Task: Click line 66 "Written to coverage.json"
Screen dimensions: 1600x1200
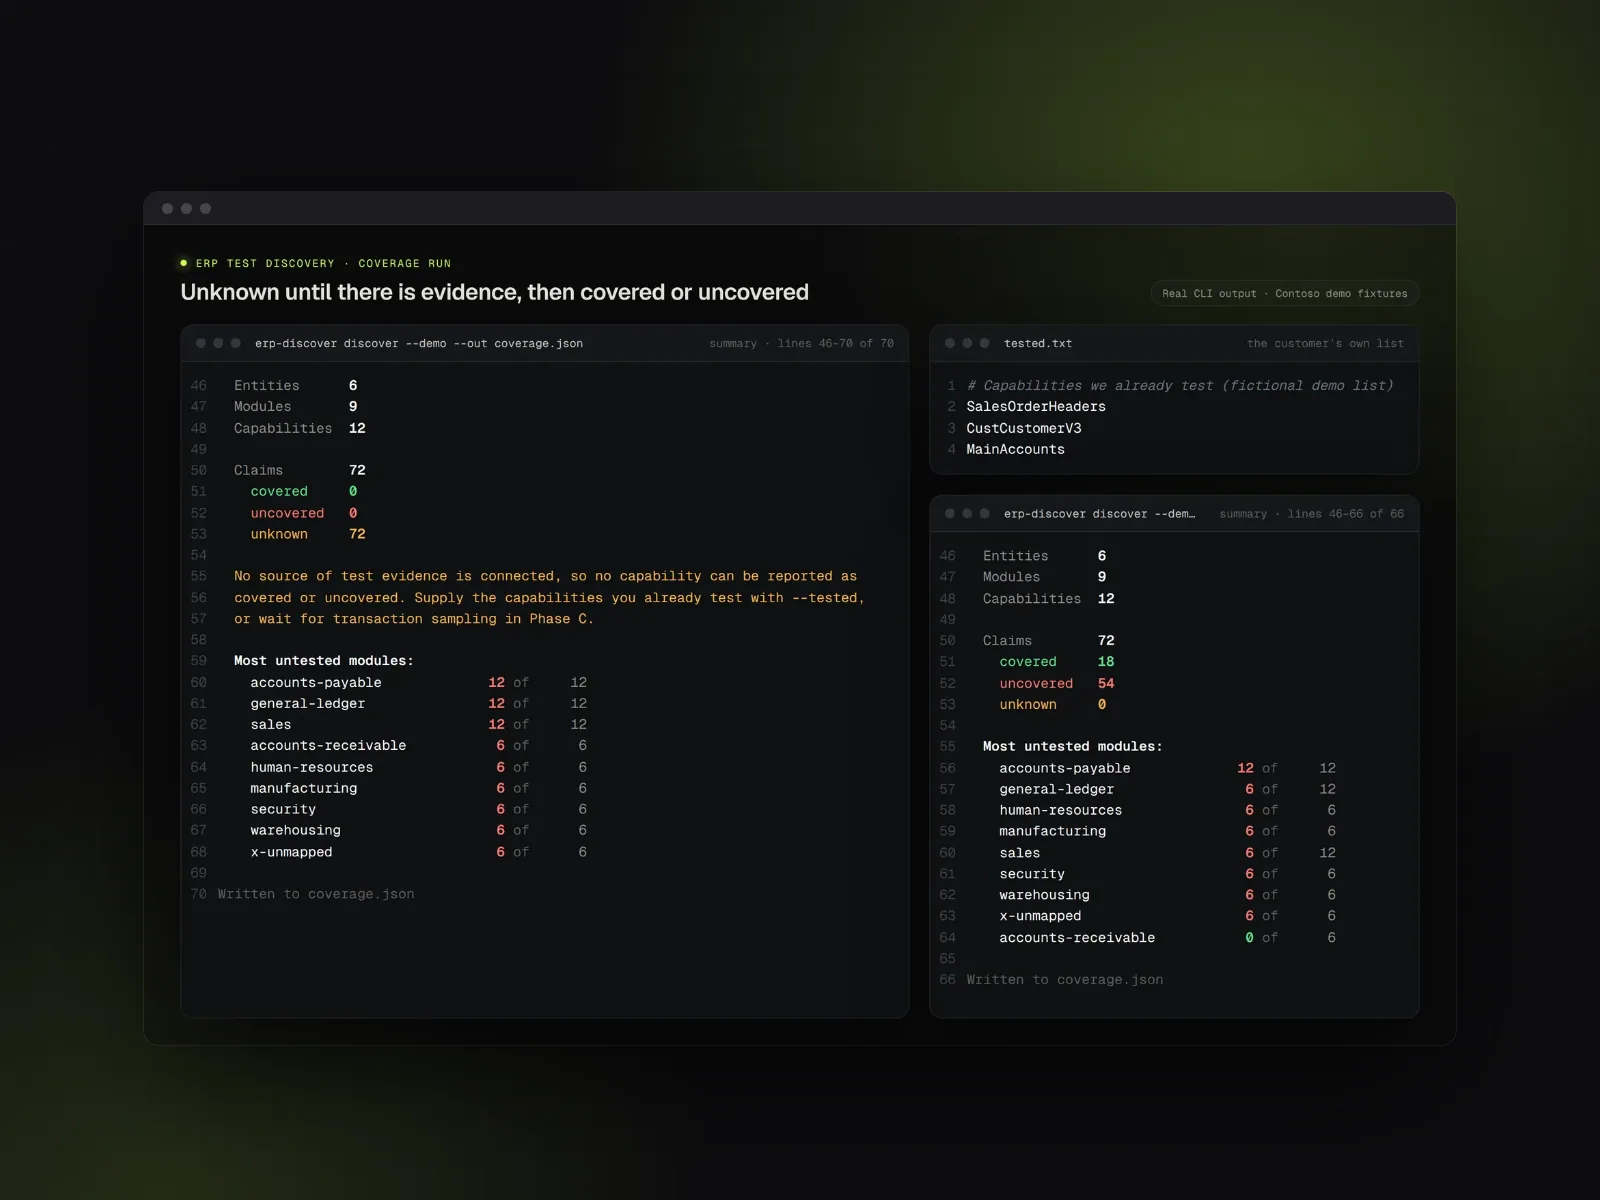Action: (x=1065, y=980)
